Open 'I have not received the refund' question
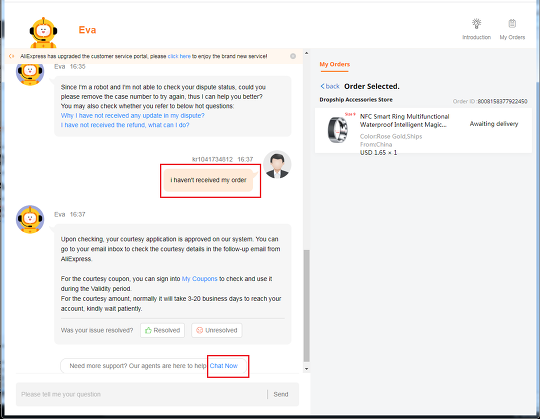 pyautogui.click(x=125, y=125)
